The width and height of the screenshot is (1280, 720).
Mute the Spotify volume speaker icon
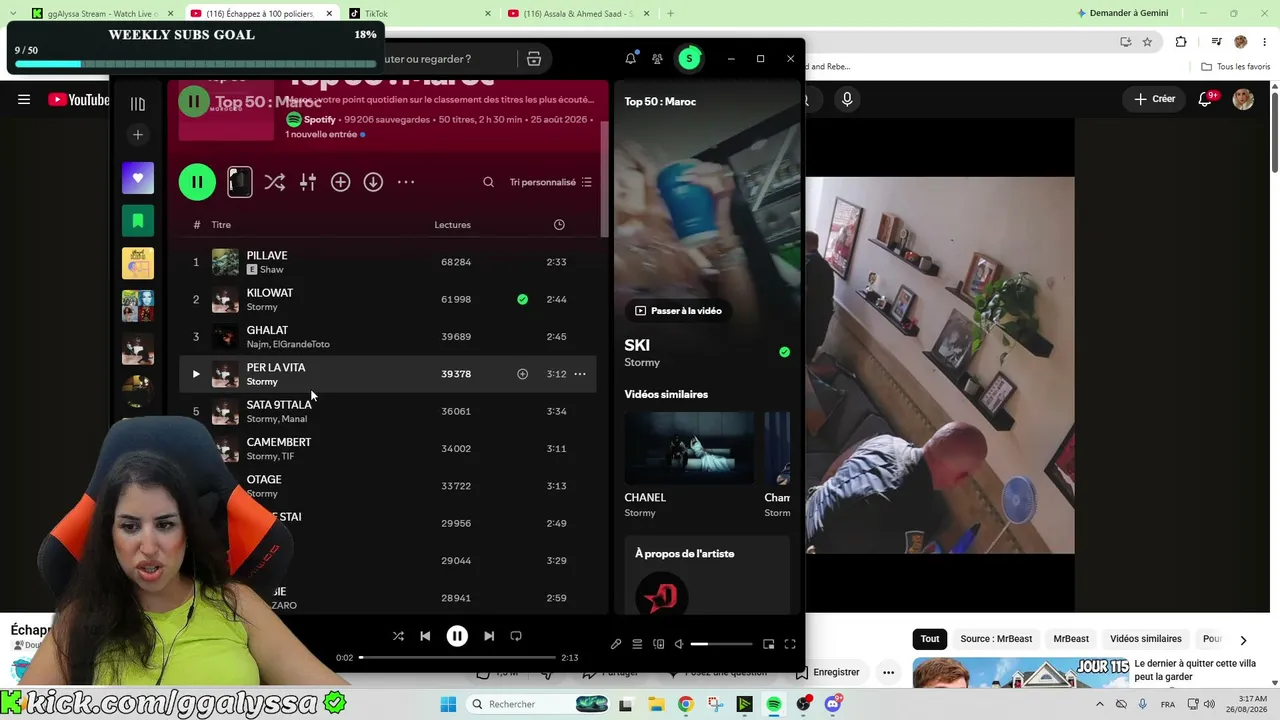point(679,644)
